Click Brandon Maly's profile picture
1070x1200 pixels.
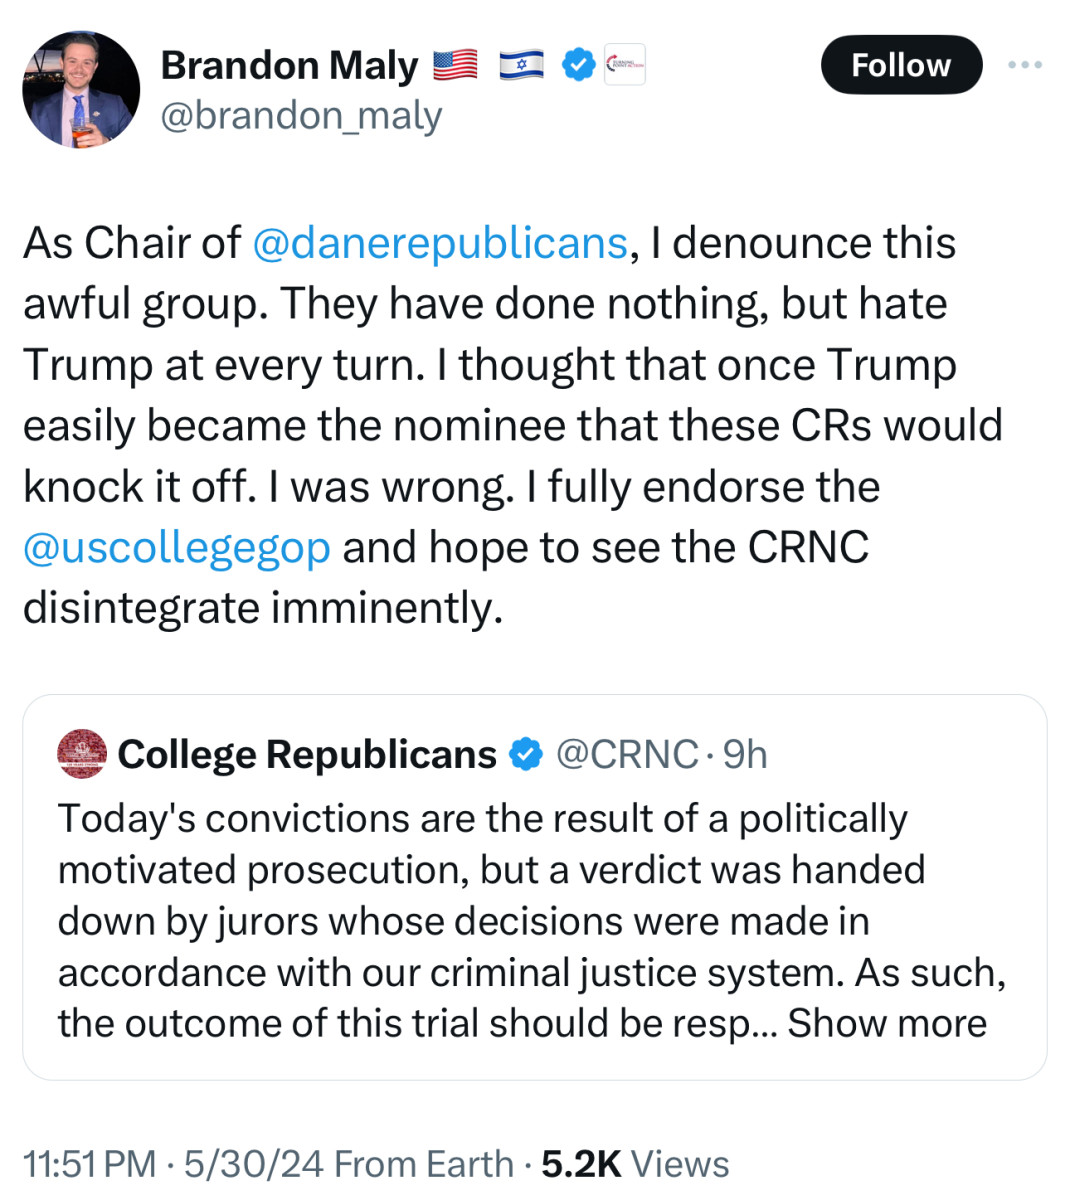[x=80, y=90]
